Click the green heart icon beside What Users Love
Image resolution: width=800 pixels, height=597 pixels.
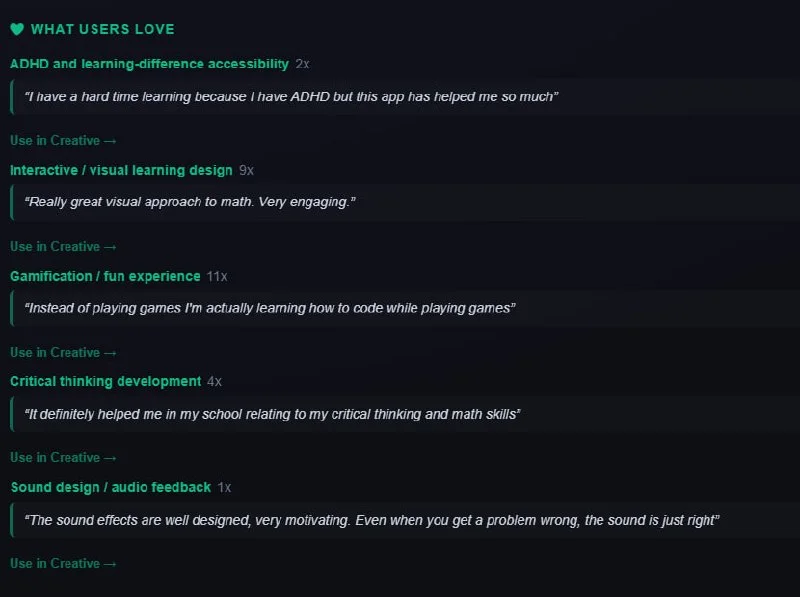17,29
